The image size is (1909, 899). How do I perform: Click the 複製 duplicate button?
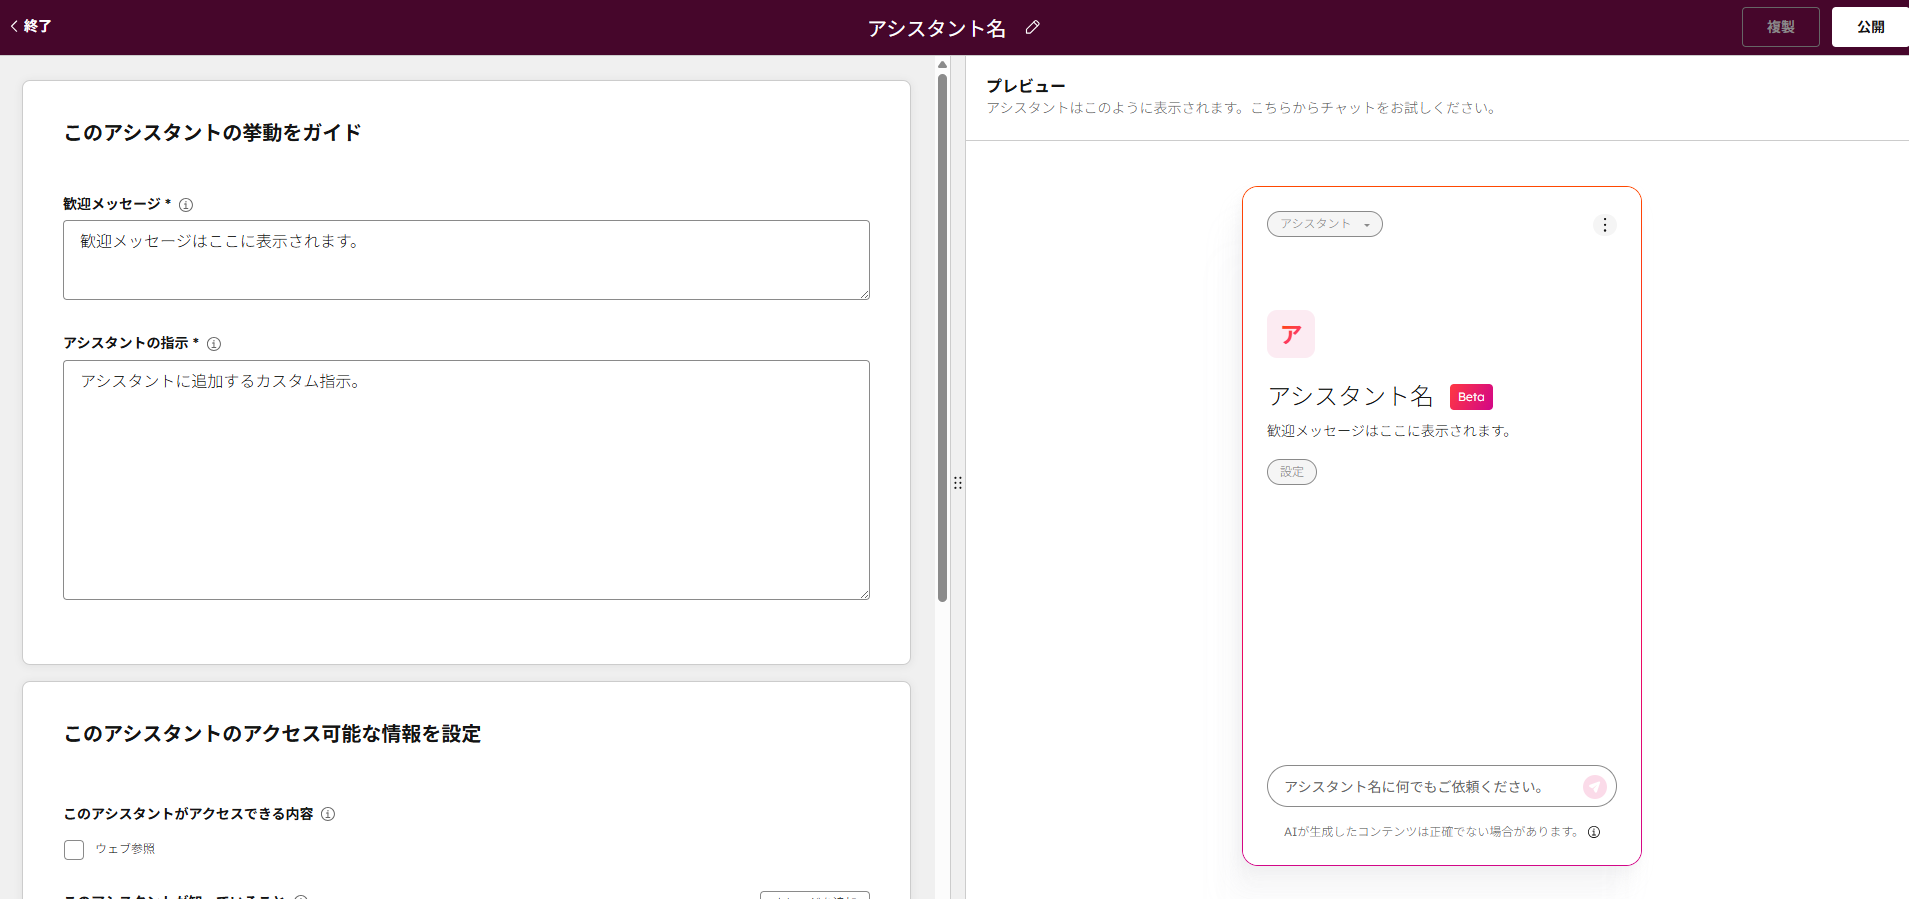pos(1780,27)
